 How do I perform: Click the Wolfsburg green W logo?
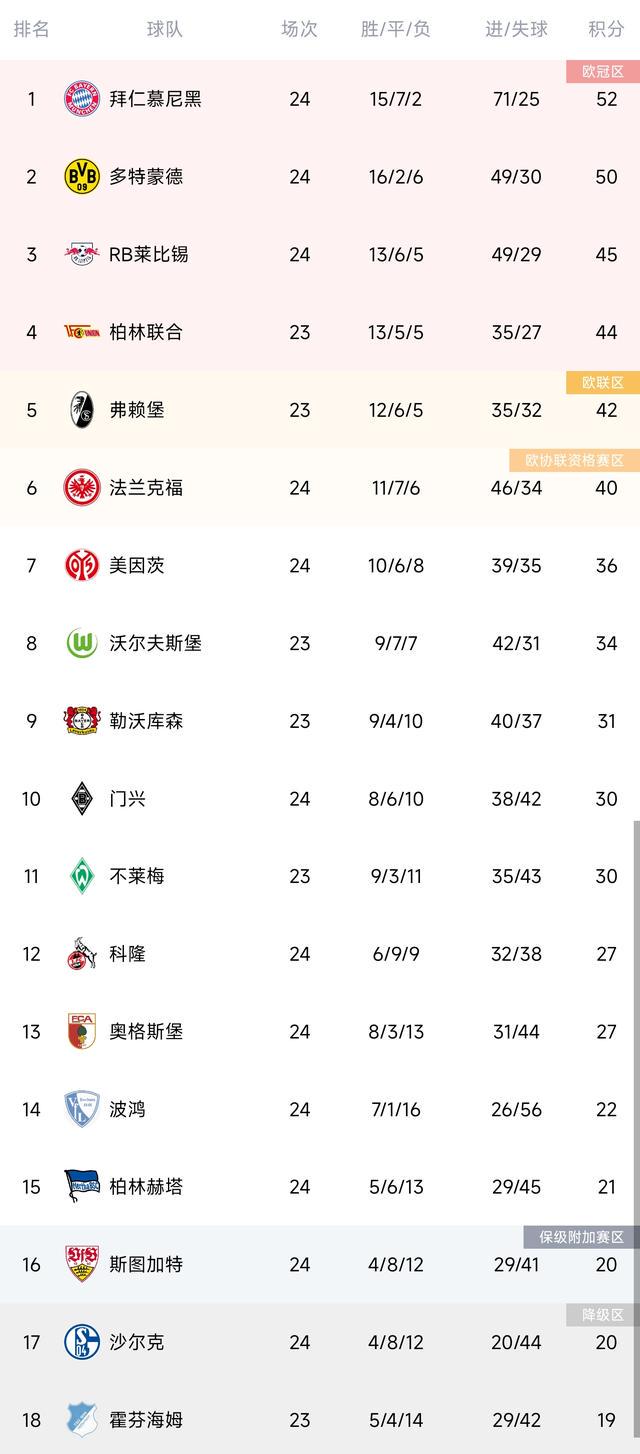tap(82, 643)
